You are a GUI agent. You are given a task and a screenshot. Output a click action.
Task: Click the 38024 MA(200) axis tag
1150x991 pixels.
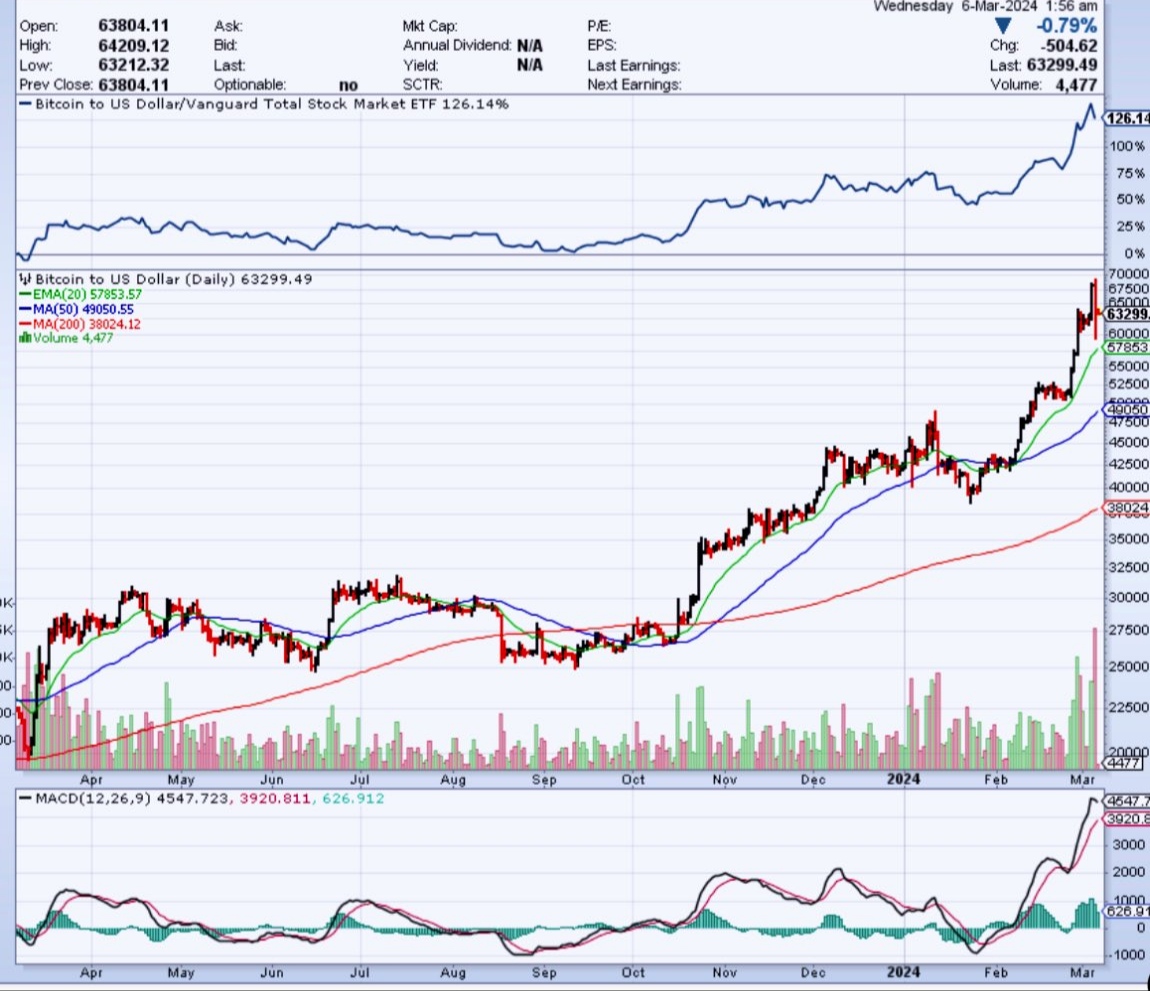(1126, 508)
